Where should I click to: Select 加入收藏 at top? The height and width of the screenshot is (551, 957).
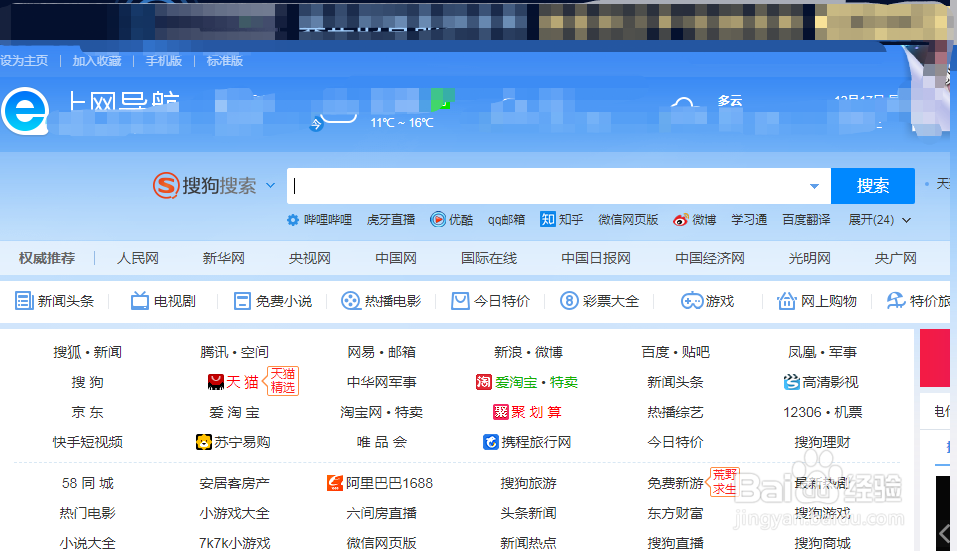tap(97, 60)
